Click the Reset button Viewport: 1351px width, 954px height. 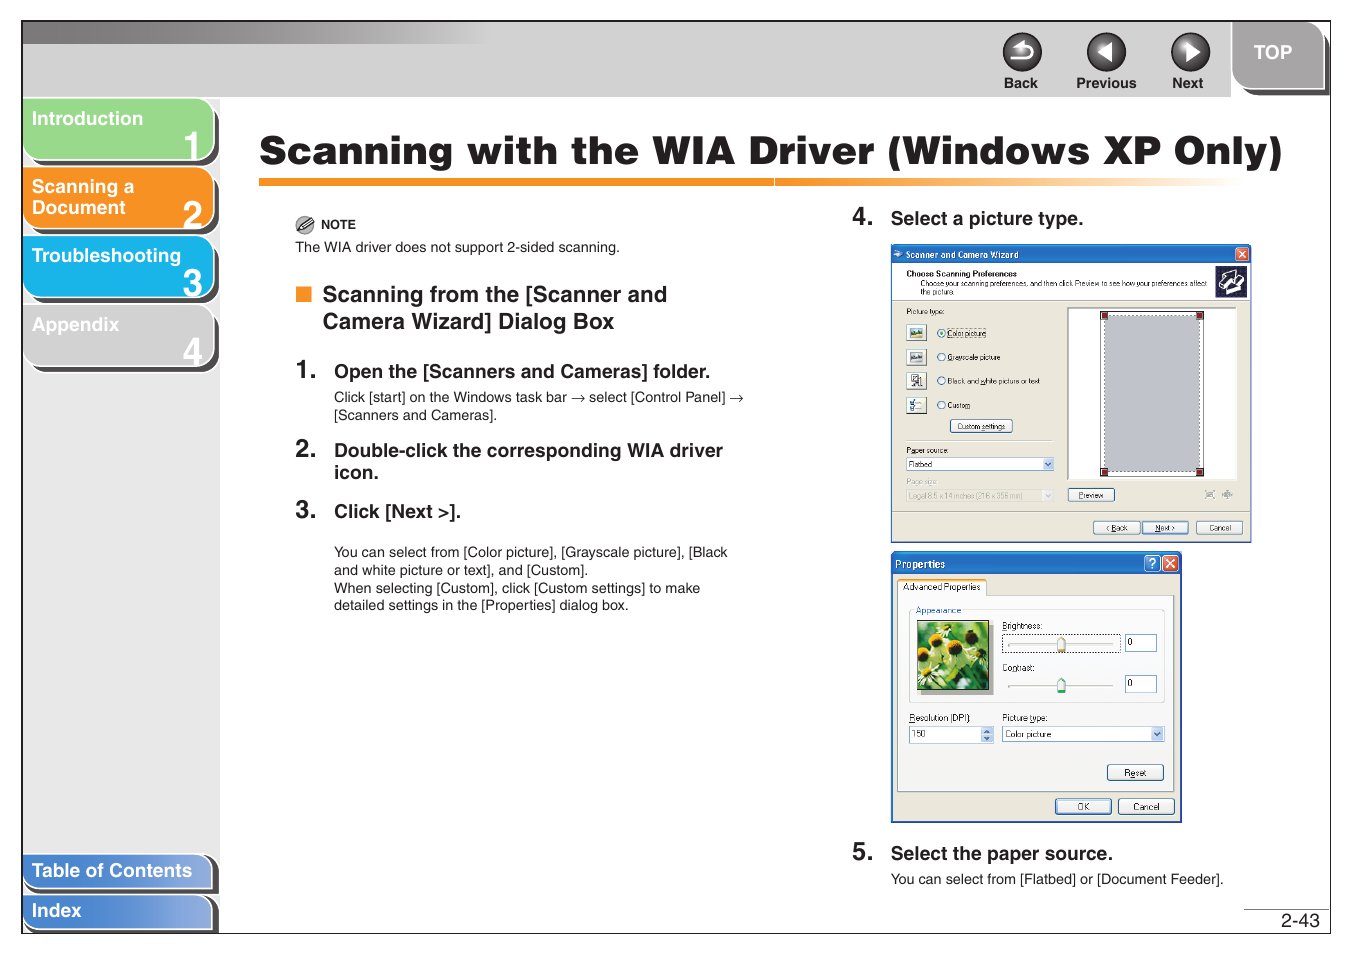pos(1135,772)
